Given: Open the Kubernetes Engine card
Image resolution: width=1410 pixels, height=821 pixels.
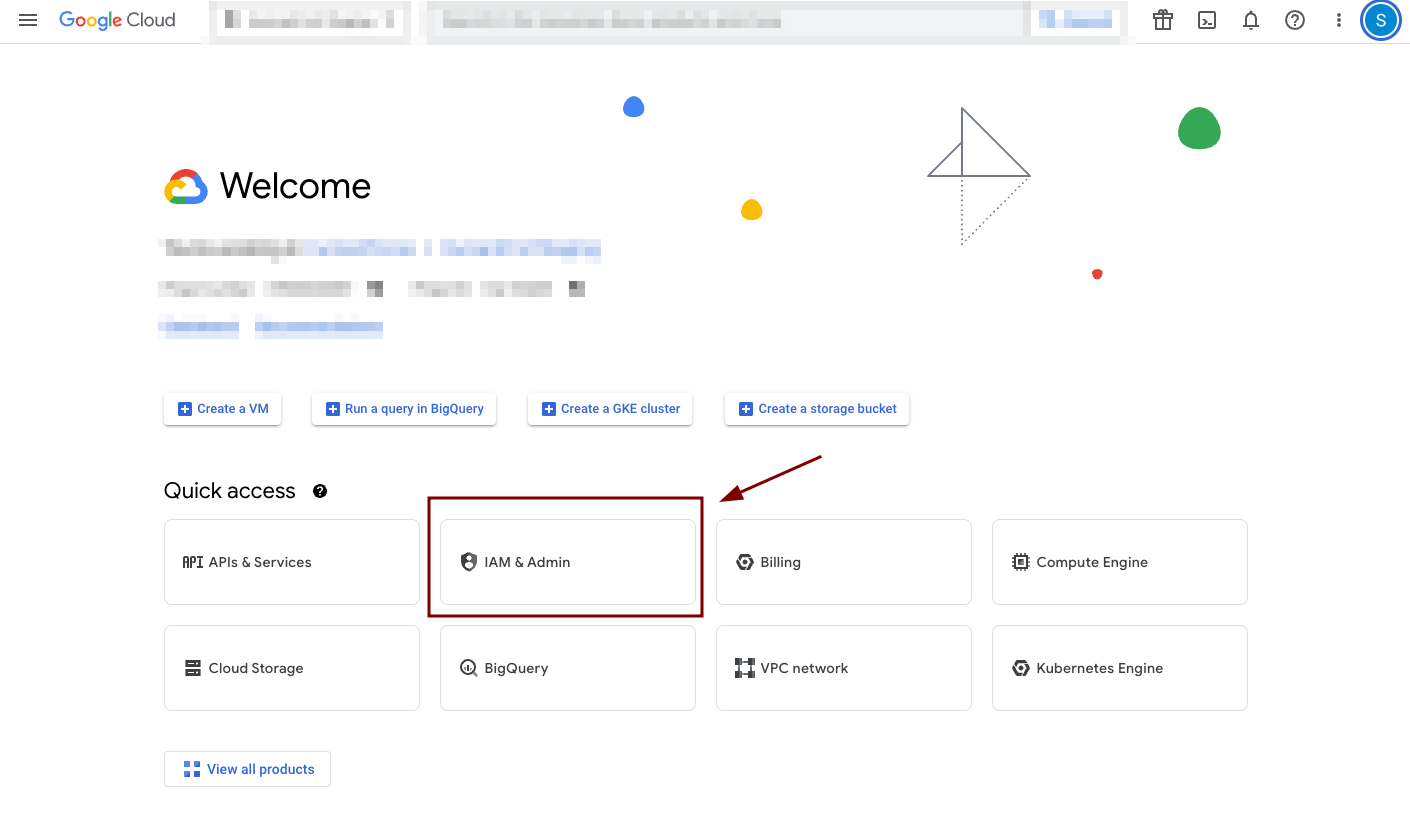Looking at the screenshot, I should tap(1119, 668).
